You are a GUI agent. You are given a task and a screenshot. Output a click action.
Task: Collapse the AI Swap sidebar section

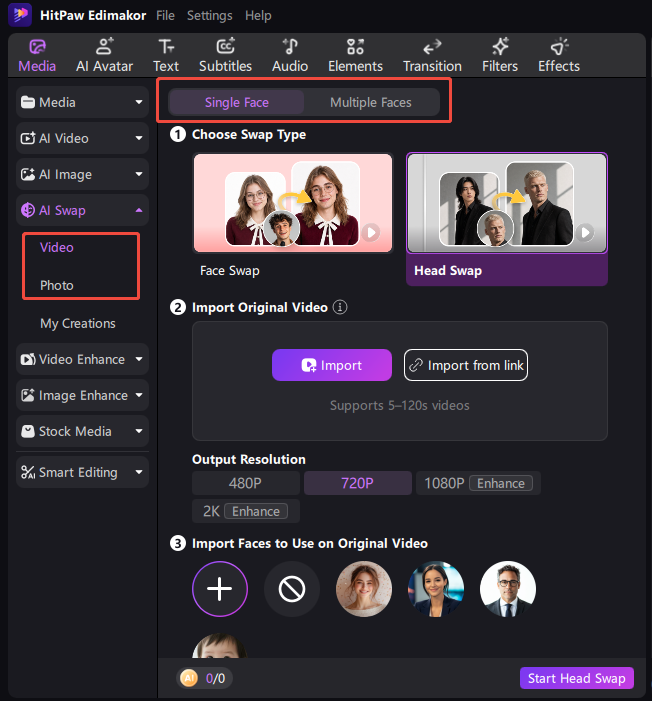tap(82, 210)
